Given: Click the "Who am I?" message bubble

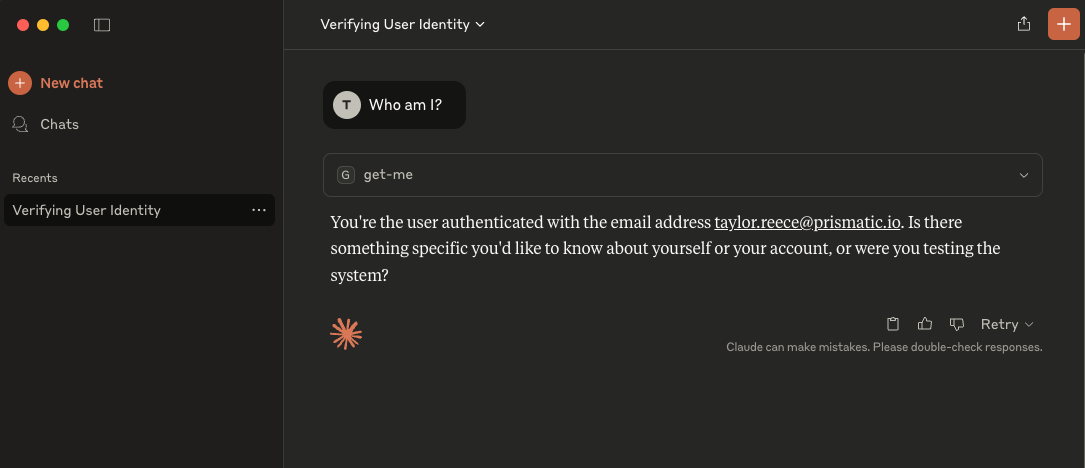Looking at the screenshot, I should tap(405, 105).
